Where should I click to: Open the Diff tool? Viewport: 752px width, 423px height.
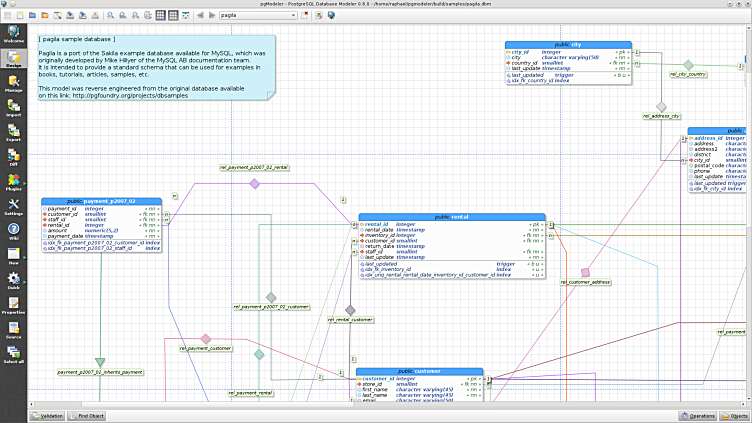click(x=13, y=157)
